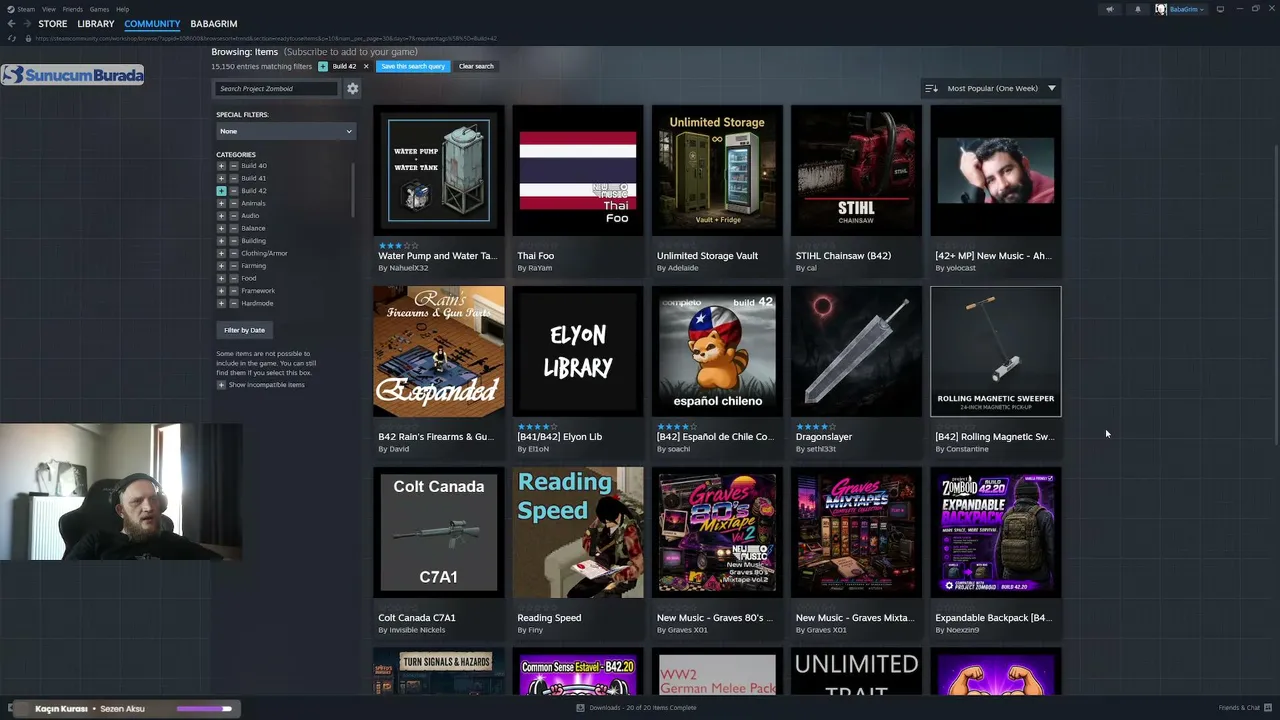1280x720 pixels.
Task: Open the Water Pump and Water Tank thumbnail
Action: (x=439, y=171)
